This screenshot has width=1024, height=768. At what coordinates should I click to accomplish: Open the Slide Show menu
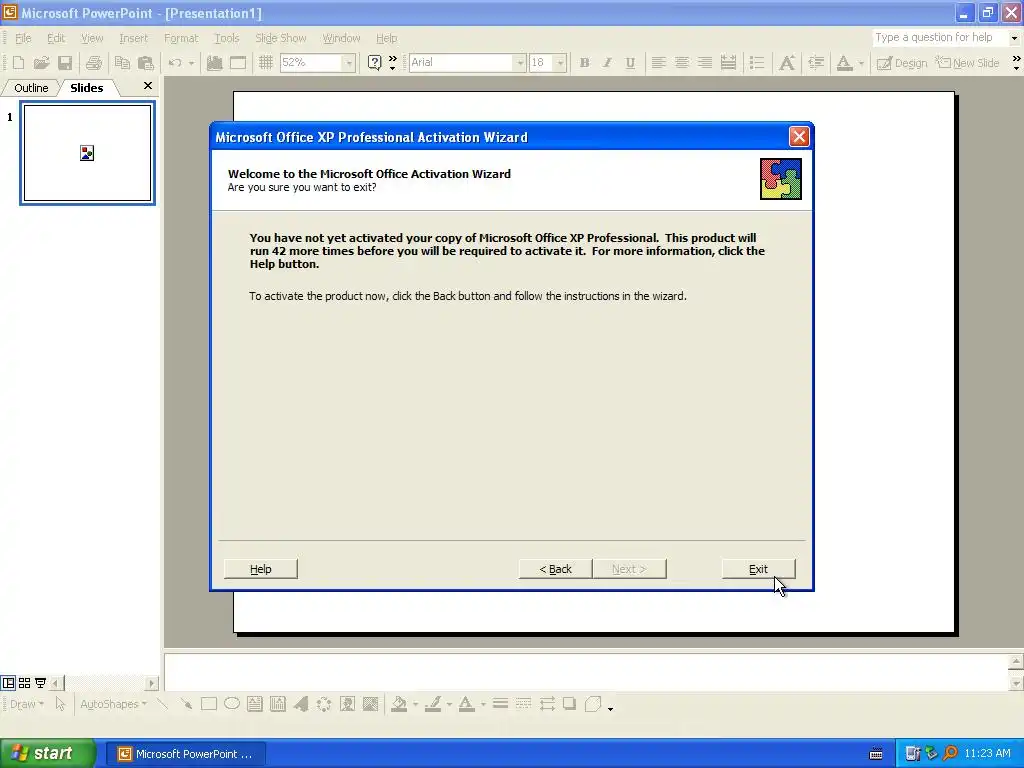tap(280, 38)
